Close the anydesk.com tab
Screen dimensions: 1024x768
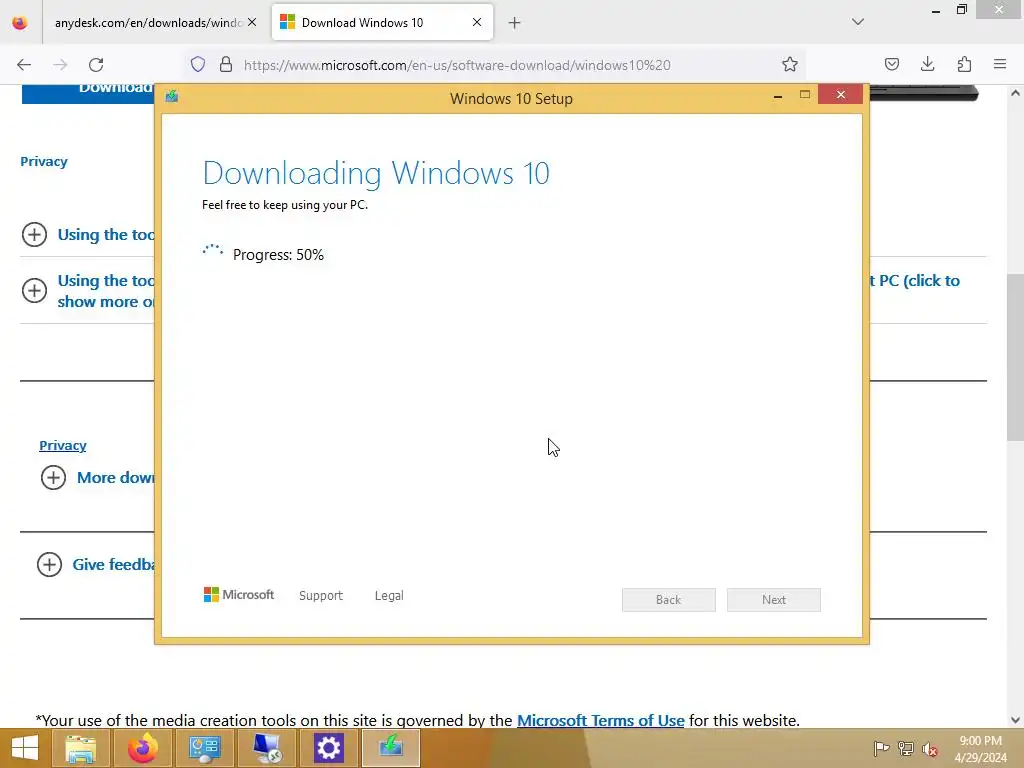(x=252, y=22)
